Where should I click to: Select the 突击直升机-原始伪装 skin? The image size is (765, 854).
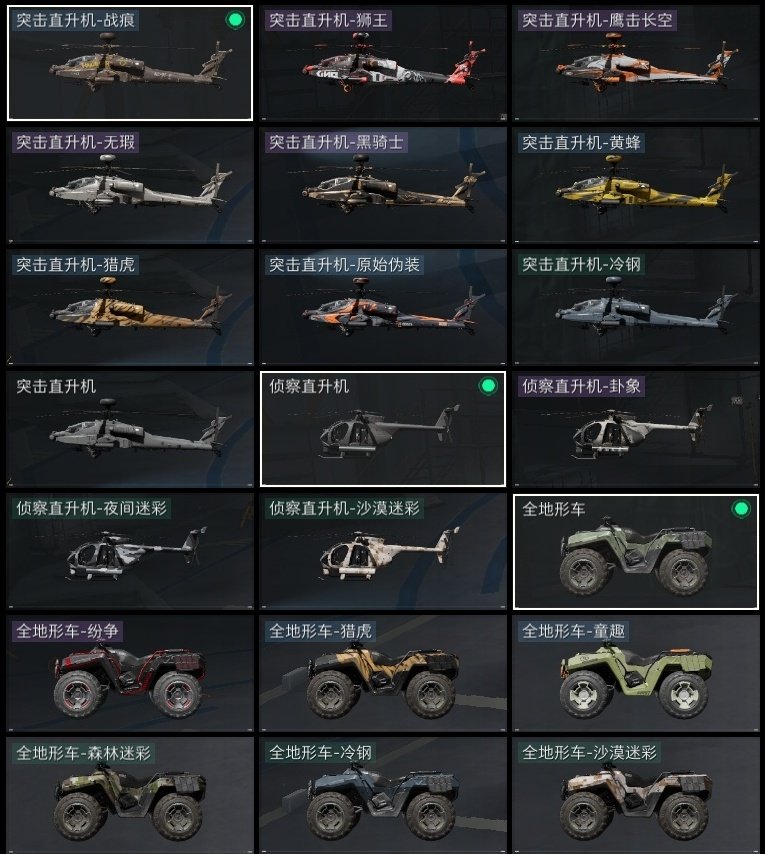click(x=383, y=307)
